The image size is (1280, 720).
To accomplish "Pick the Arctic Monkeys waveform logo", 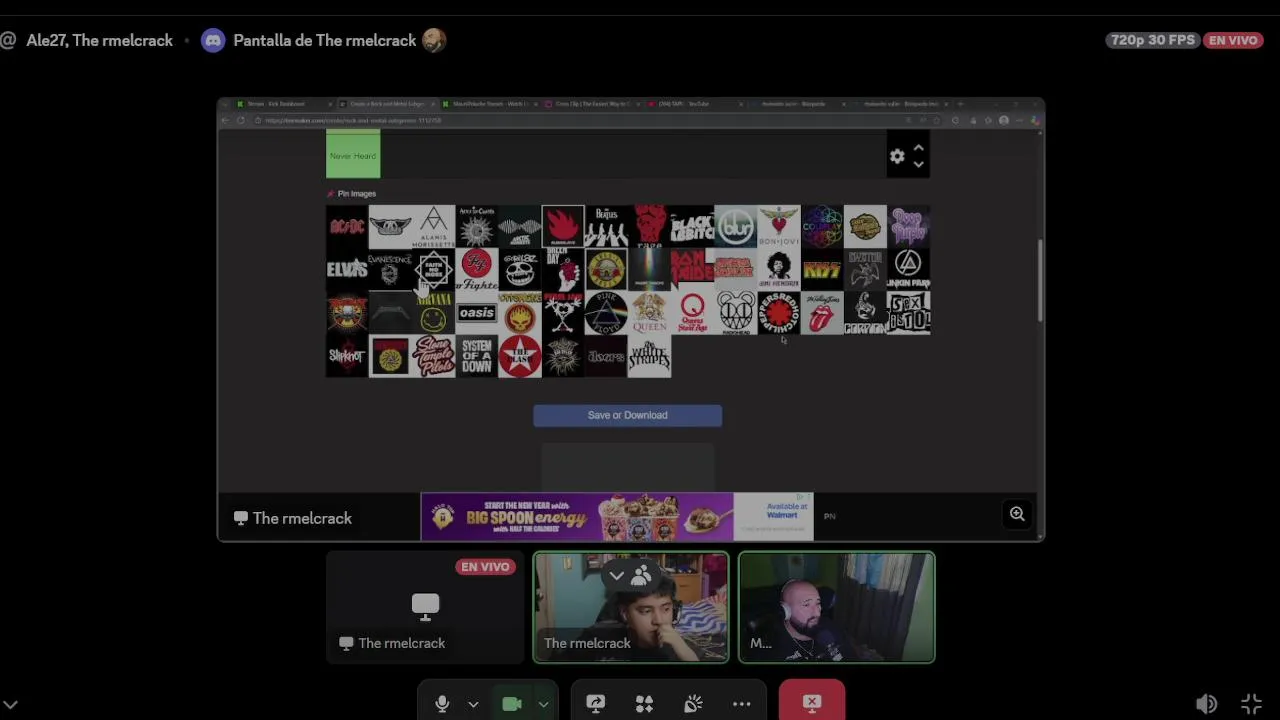I will (x=519, y=227).
